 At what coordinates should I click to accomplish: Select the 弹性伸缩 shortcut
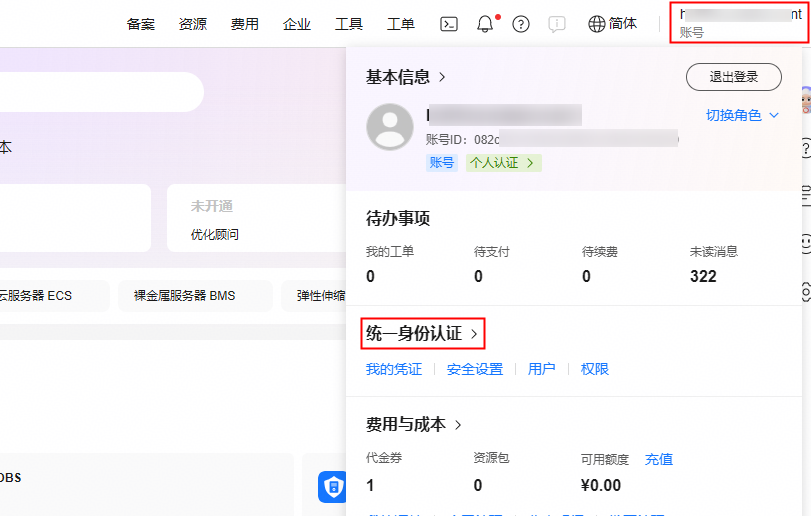click(x=314, y=296)
